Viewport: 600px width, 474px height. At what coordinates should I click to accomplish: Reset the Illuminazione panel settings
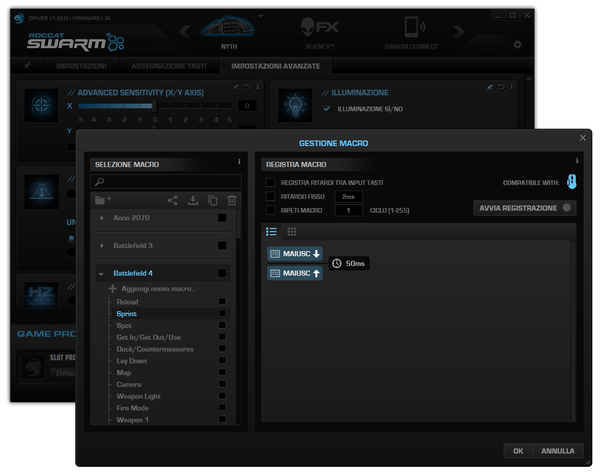(x=501, y=87)
